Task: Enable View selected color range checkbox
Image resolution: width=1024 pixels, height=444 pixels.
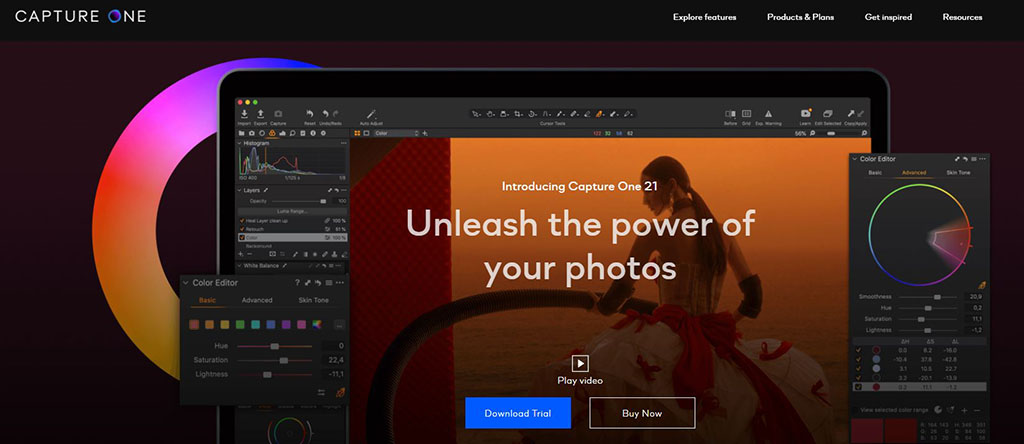Action: coord(857,410)
